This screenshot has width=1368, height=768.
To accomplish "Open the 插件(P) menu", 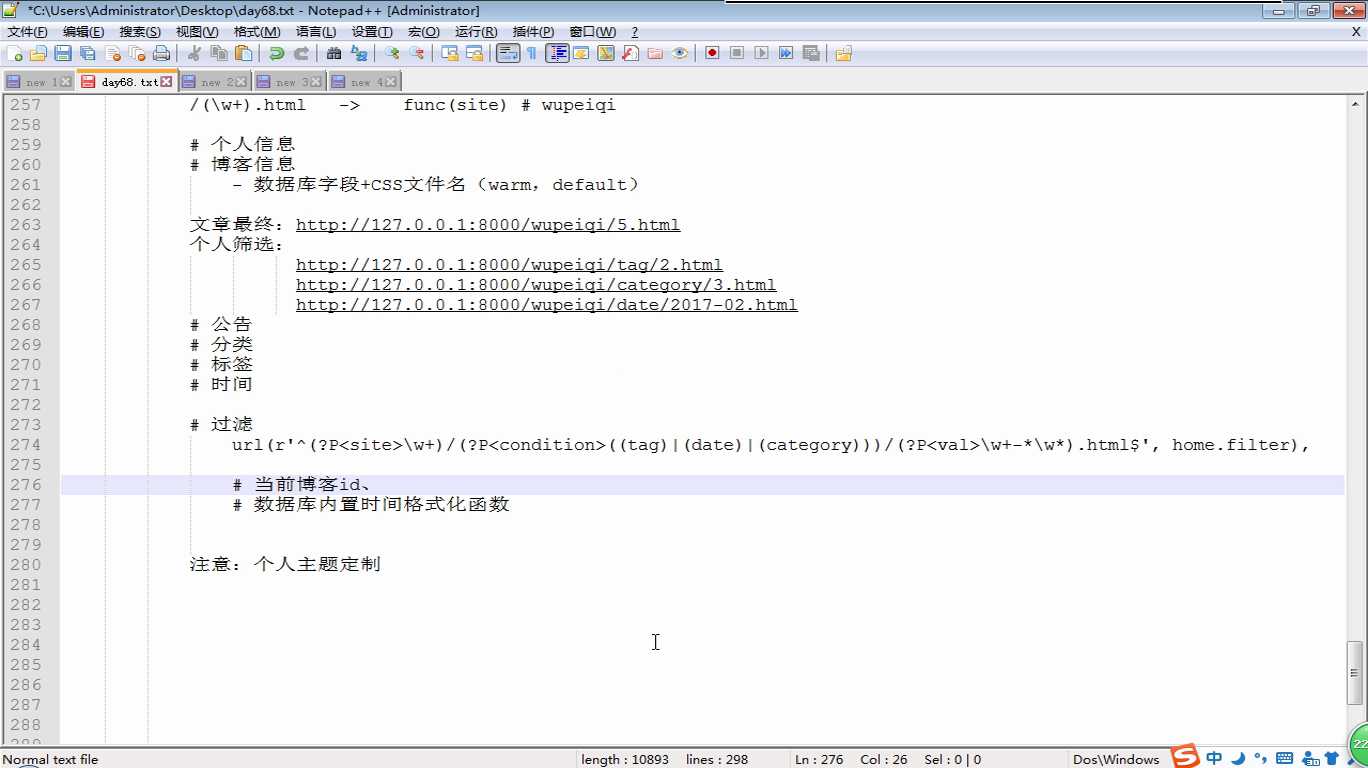I will [x=533, y=32].
